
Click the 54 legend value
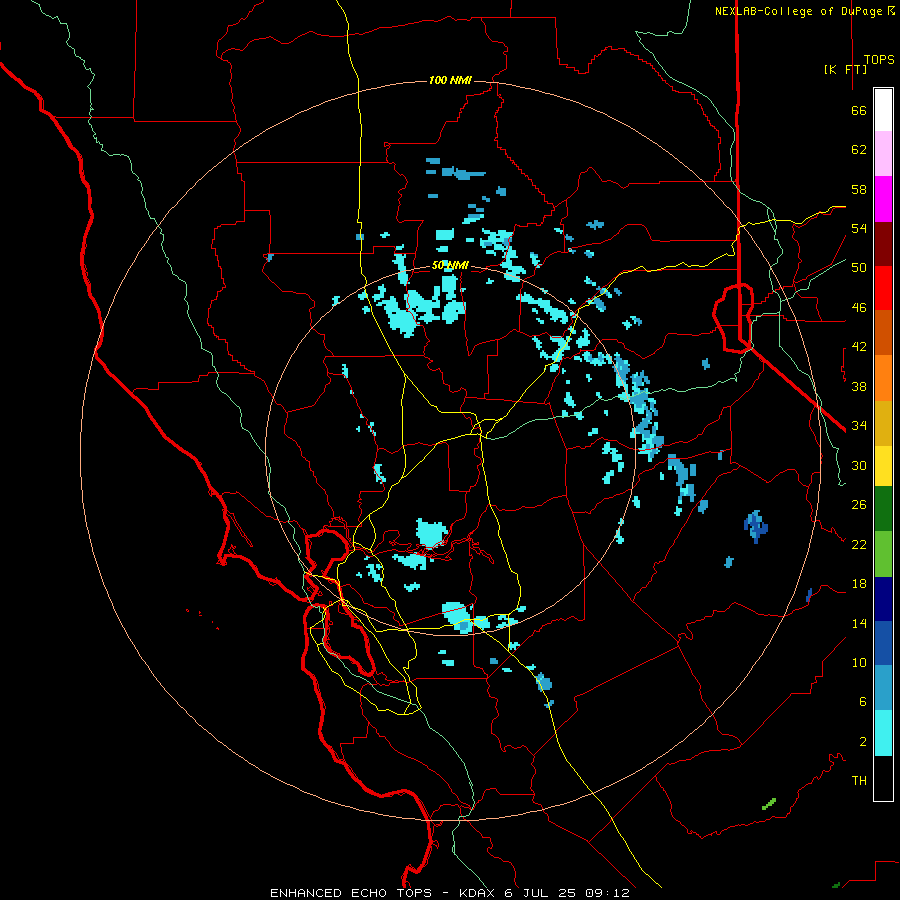pos(859,228)
